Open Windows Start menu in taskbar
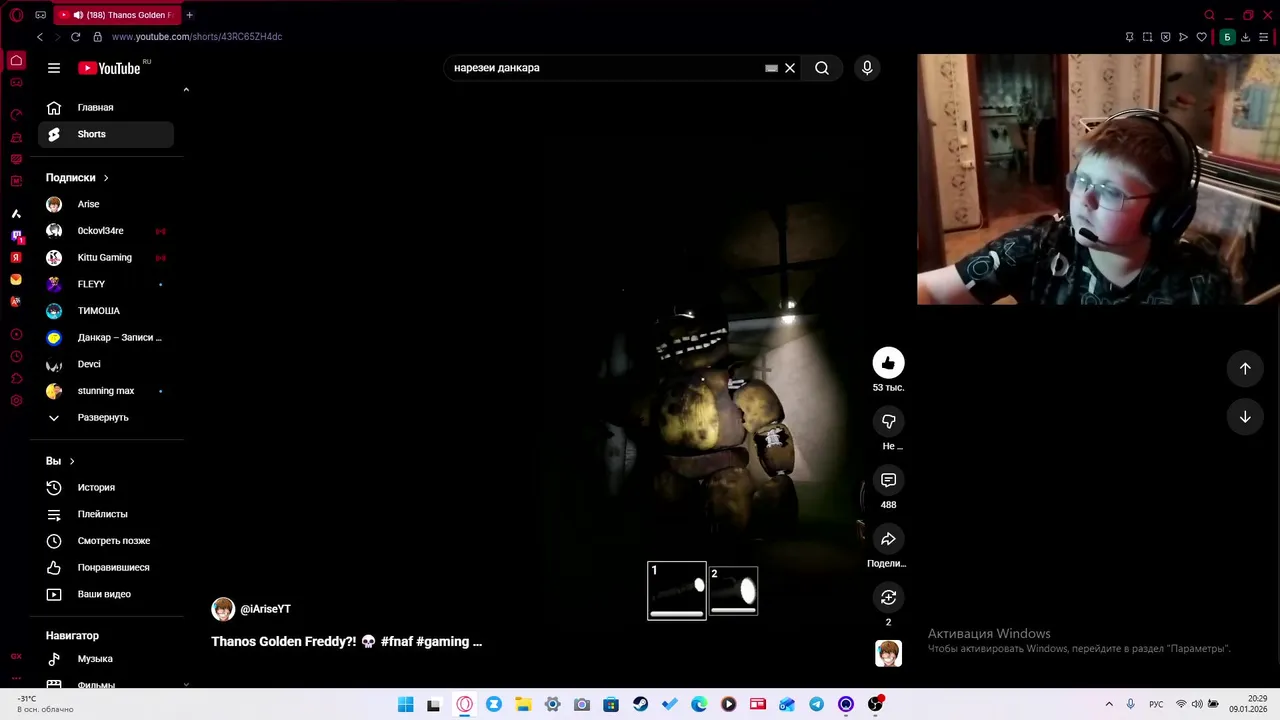Viewport: 1280px width, 720px height. (405, 705)
